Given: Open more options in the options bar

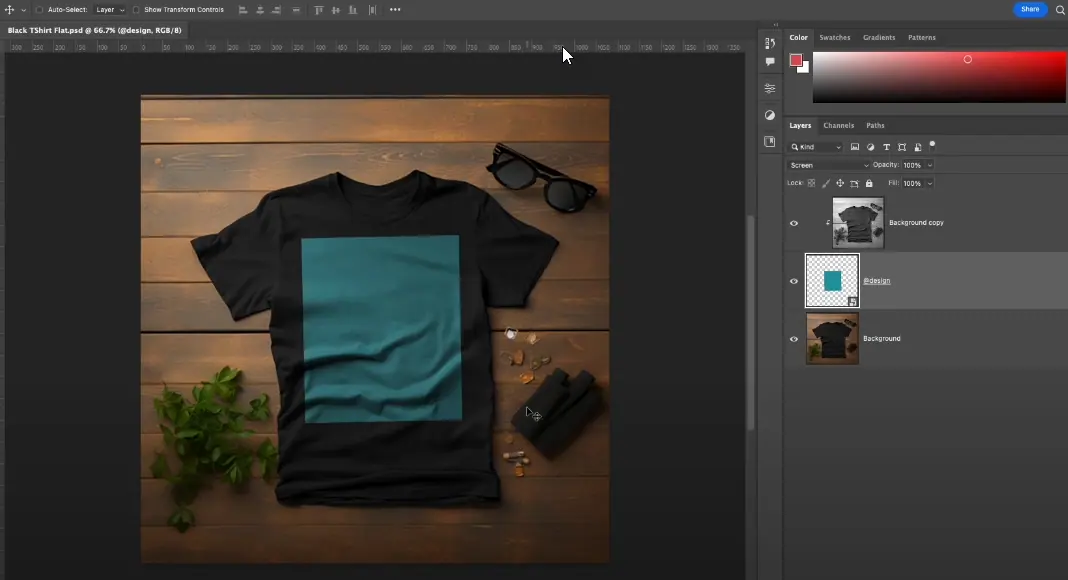Looking at the screenshot, I should tap(395, 10).
